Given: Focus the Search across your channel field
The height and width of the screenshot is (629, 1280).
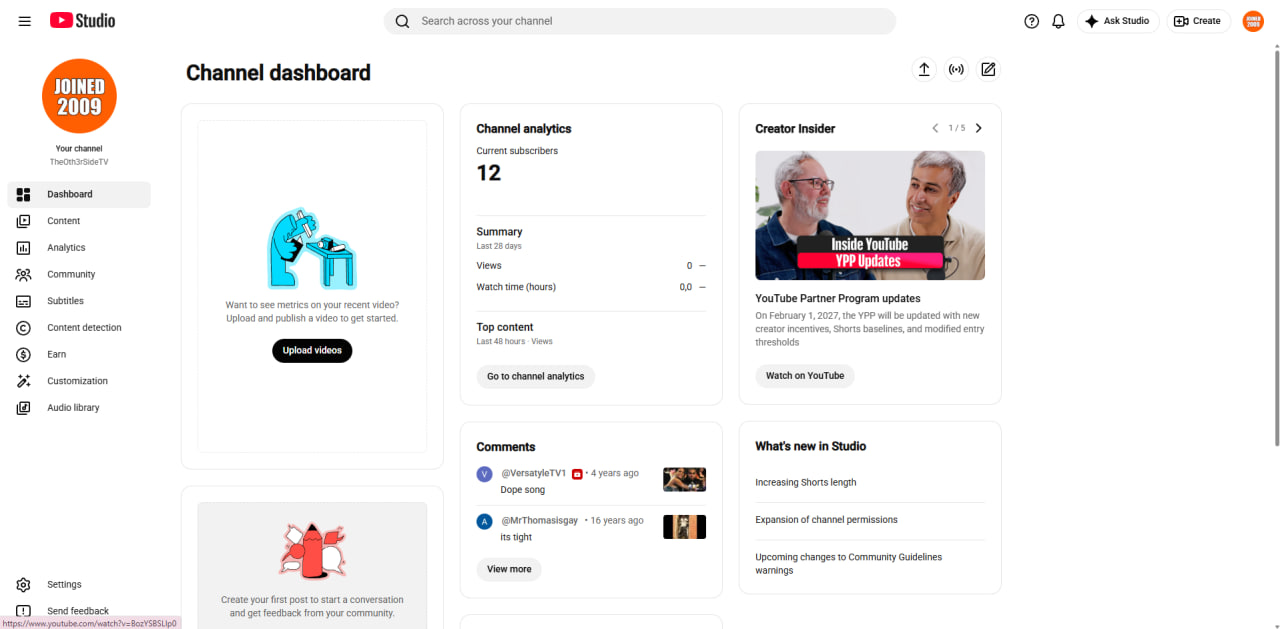Looking at the screenshot, I should 640,21.
